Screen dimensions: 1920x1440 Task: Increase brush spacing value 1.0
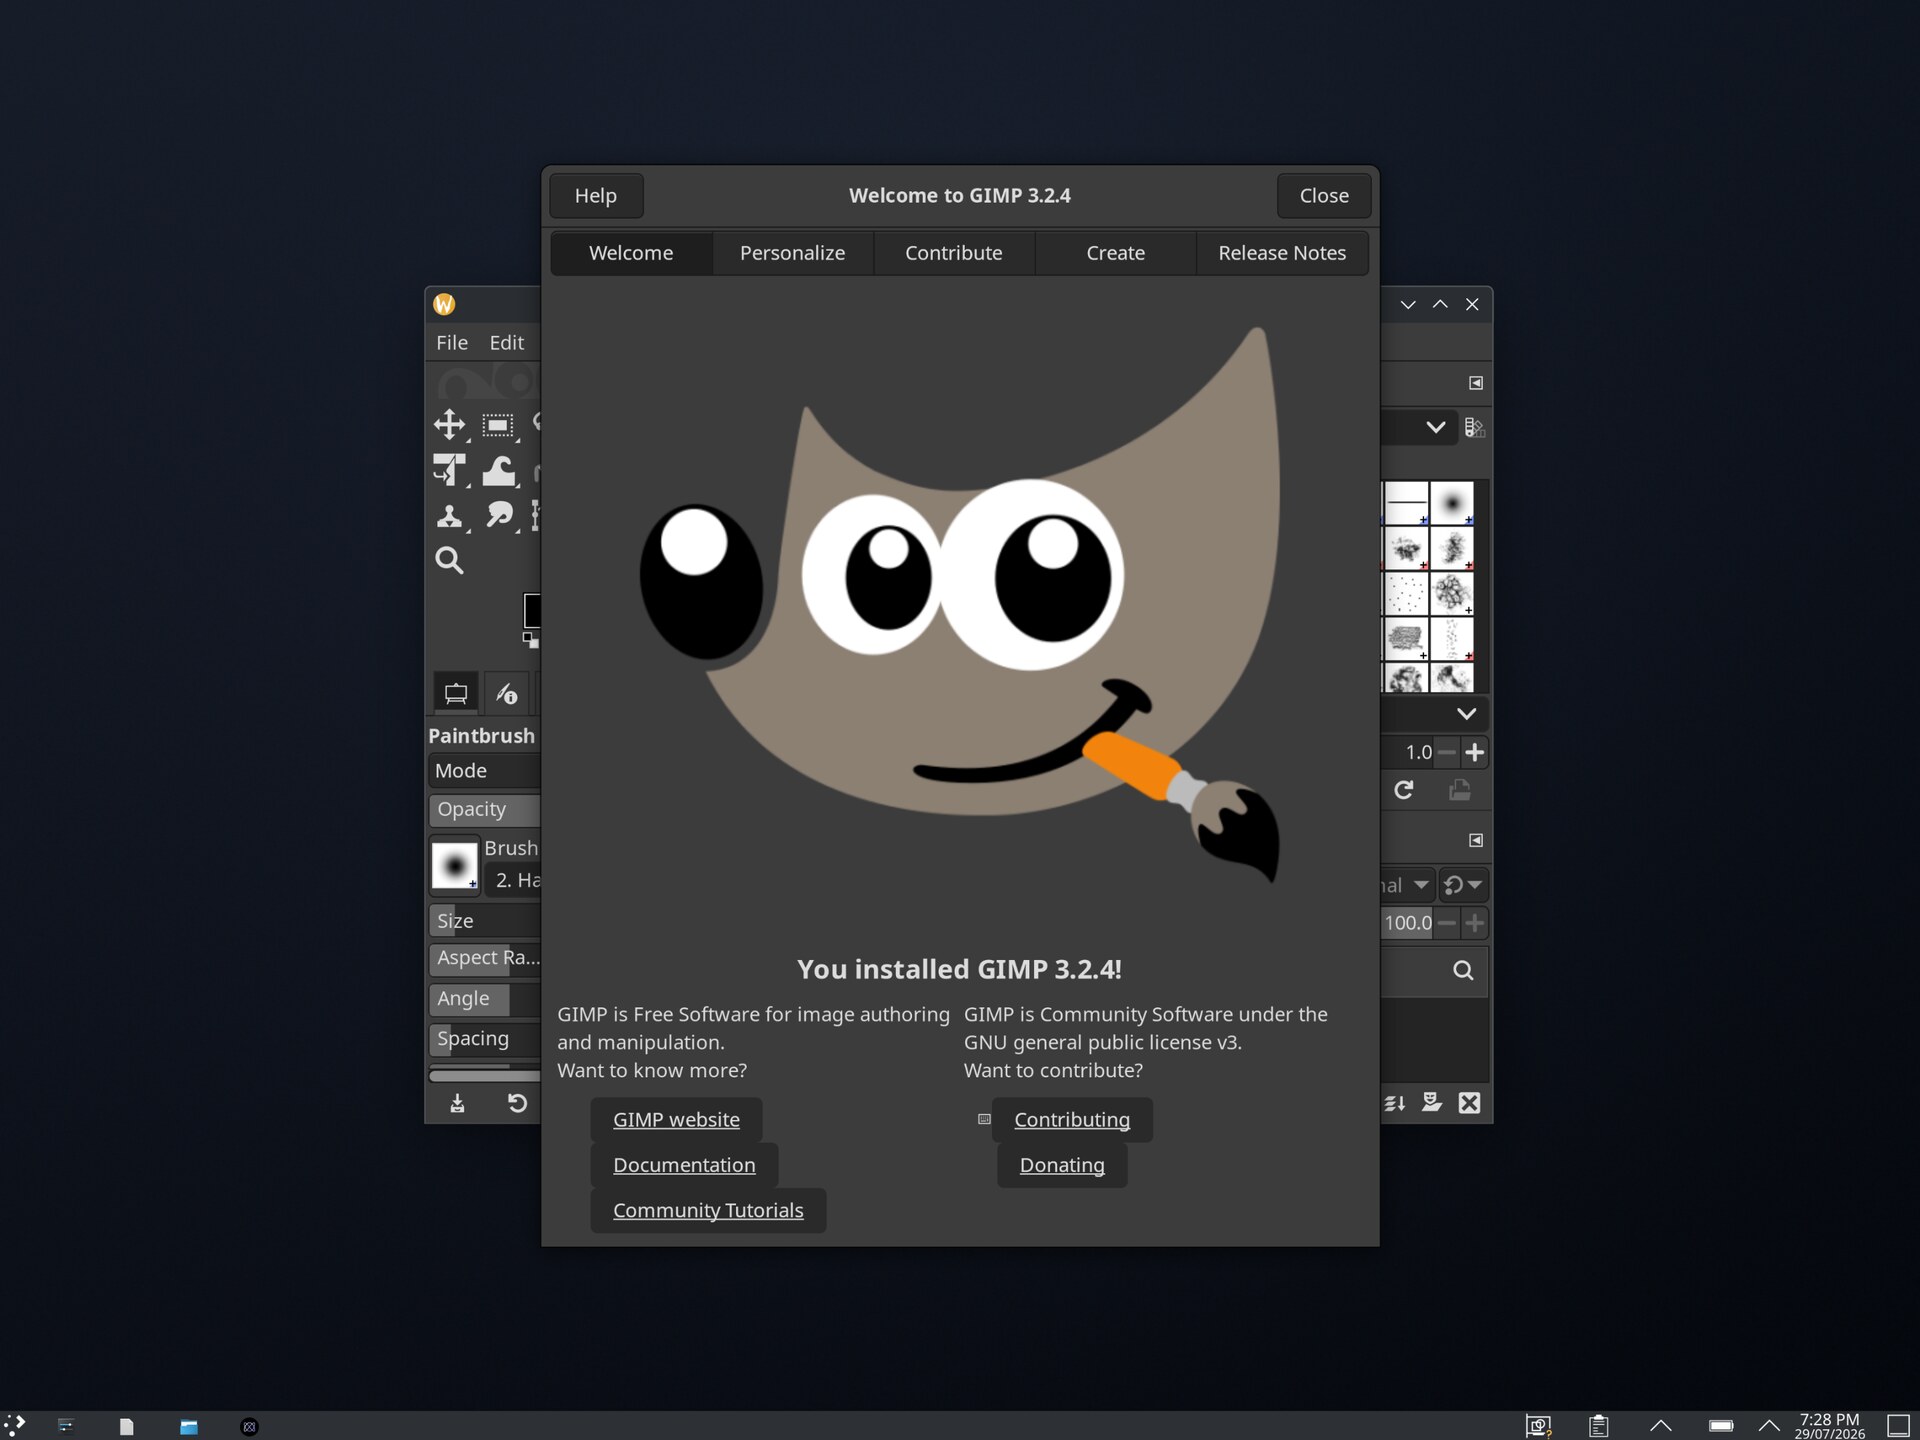tap(1474, 752)
